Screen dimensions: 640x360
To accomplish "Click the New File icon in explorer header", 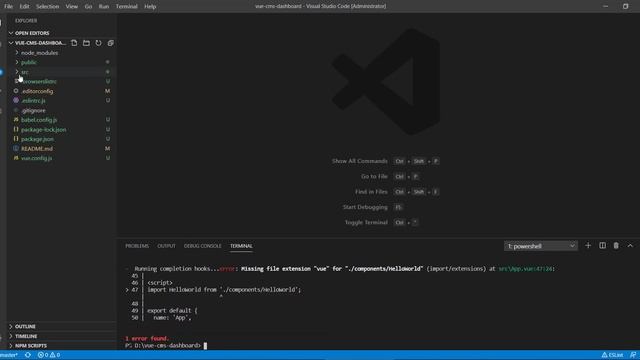I will click(x=74, y=43).
